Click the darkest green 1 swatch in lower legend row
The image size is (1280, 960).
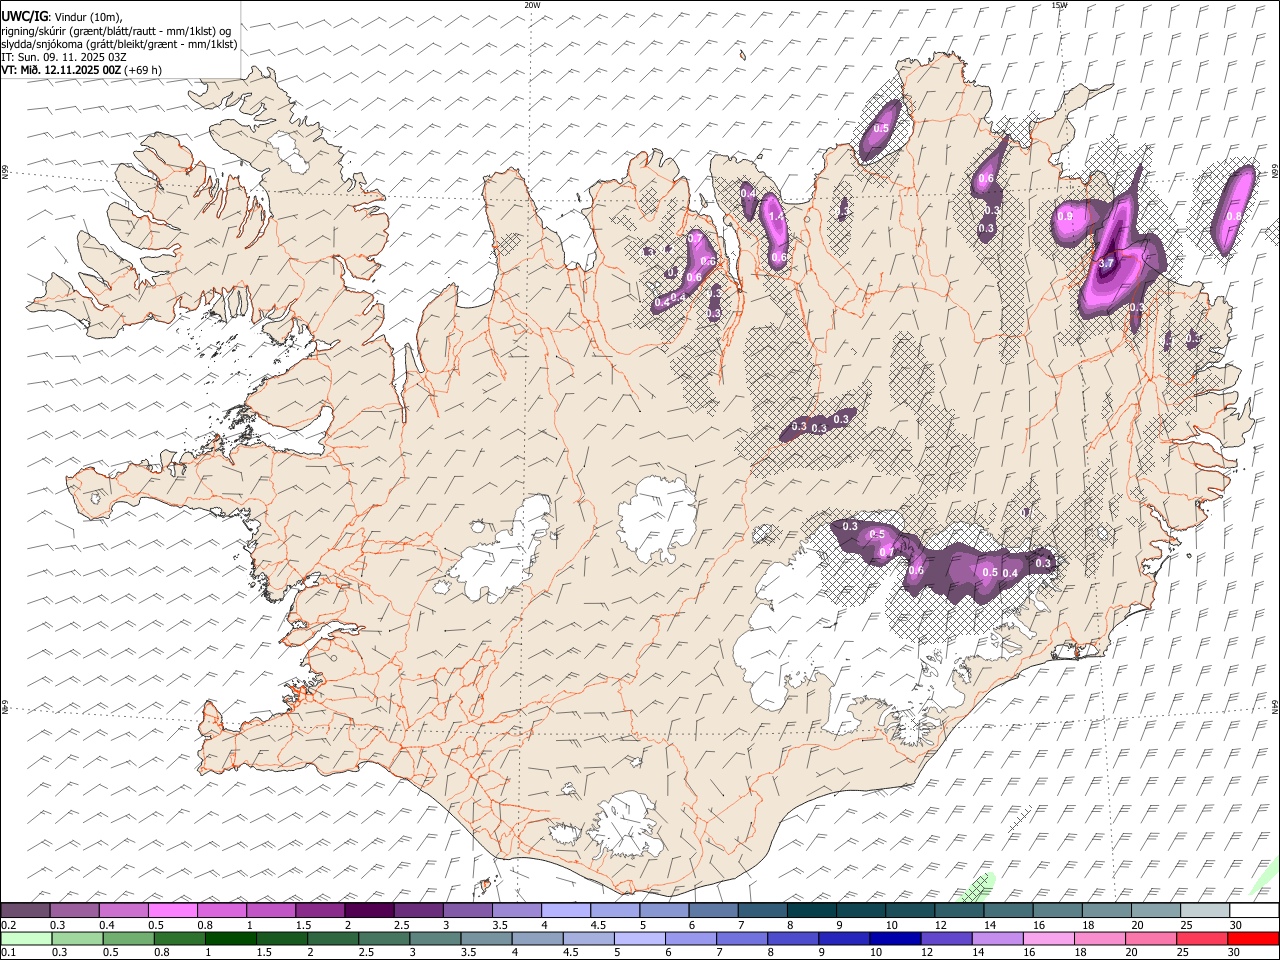click(x=231, y=938)
